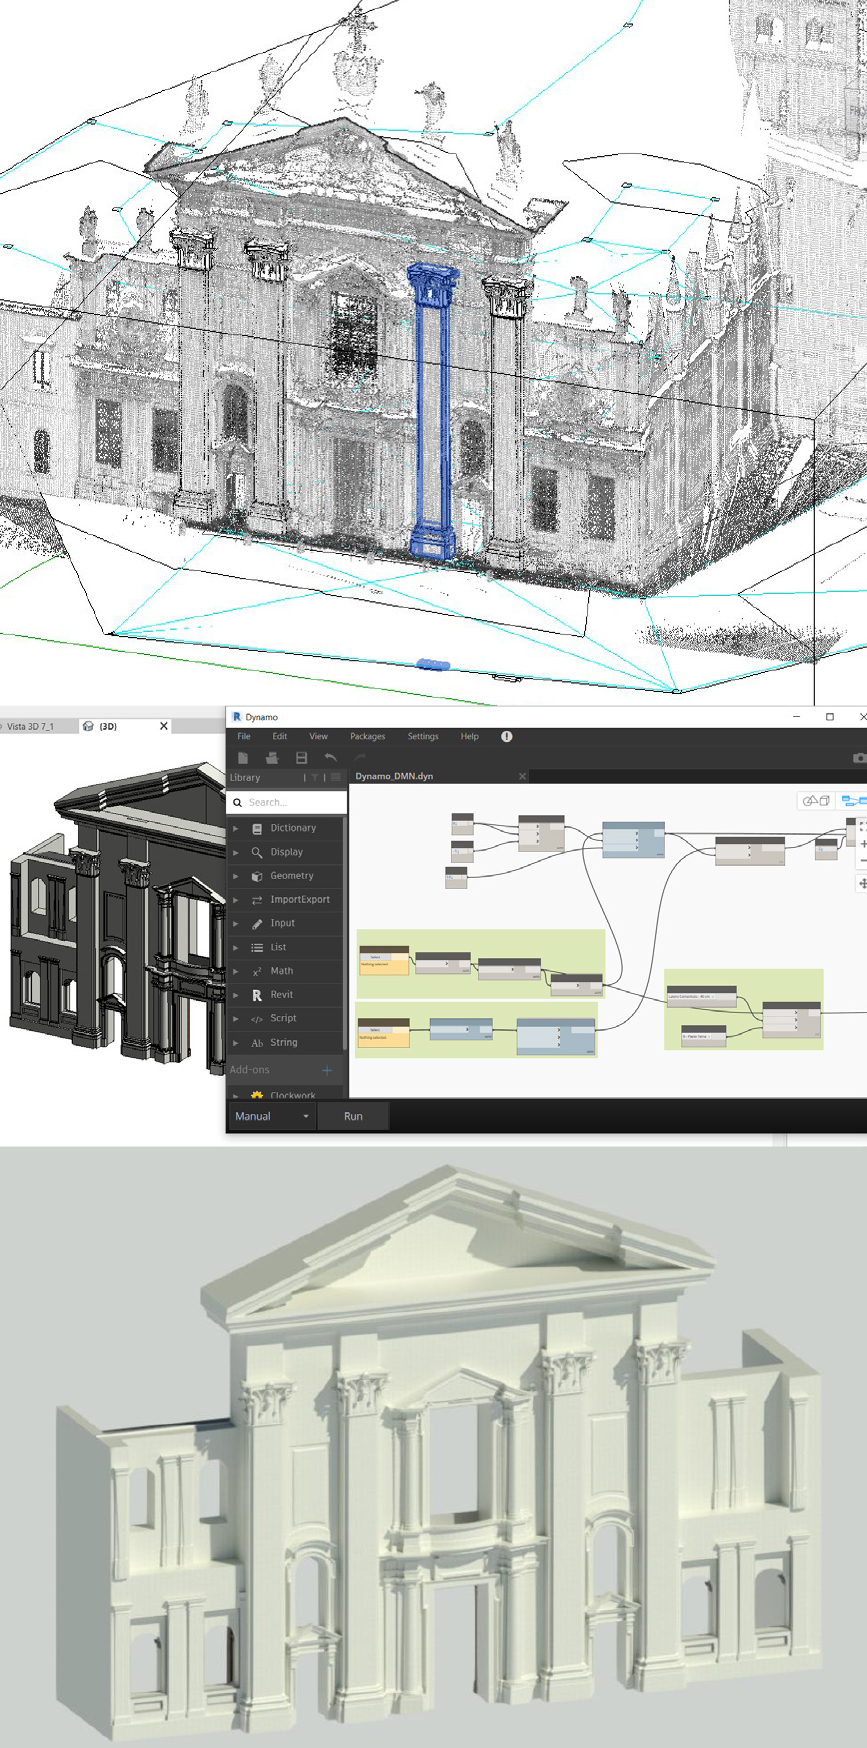Open the Edit menu
Screen dimensions: 867x1748
[280, 736]
